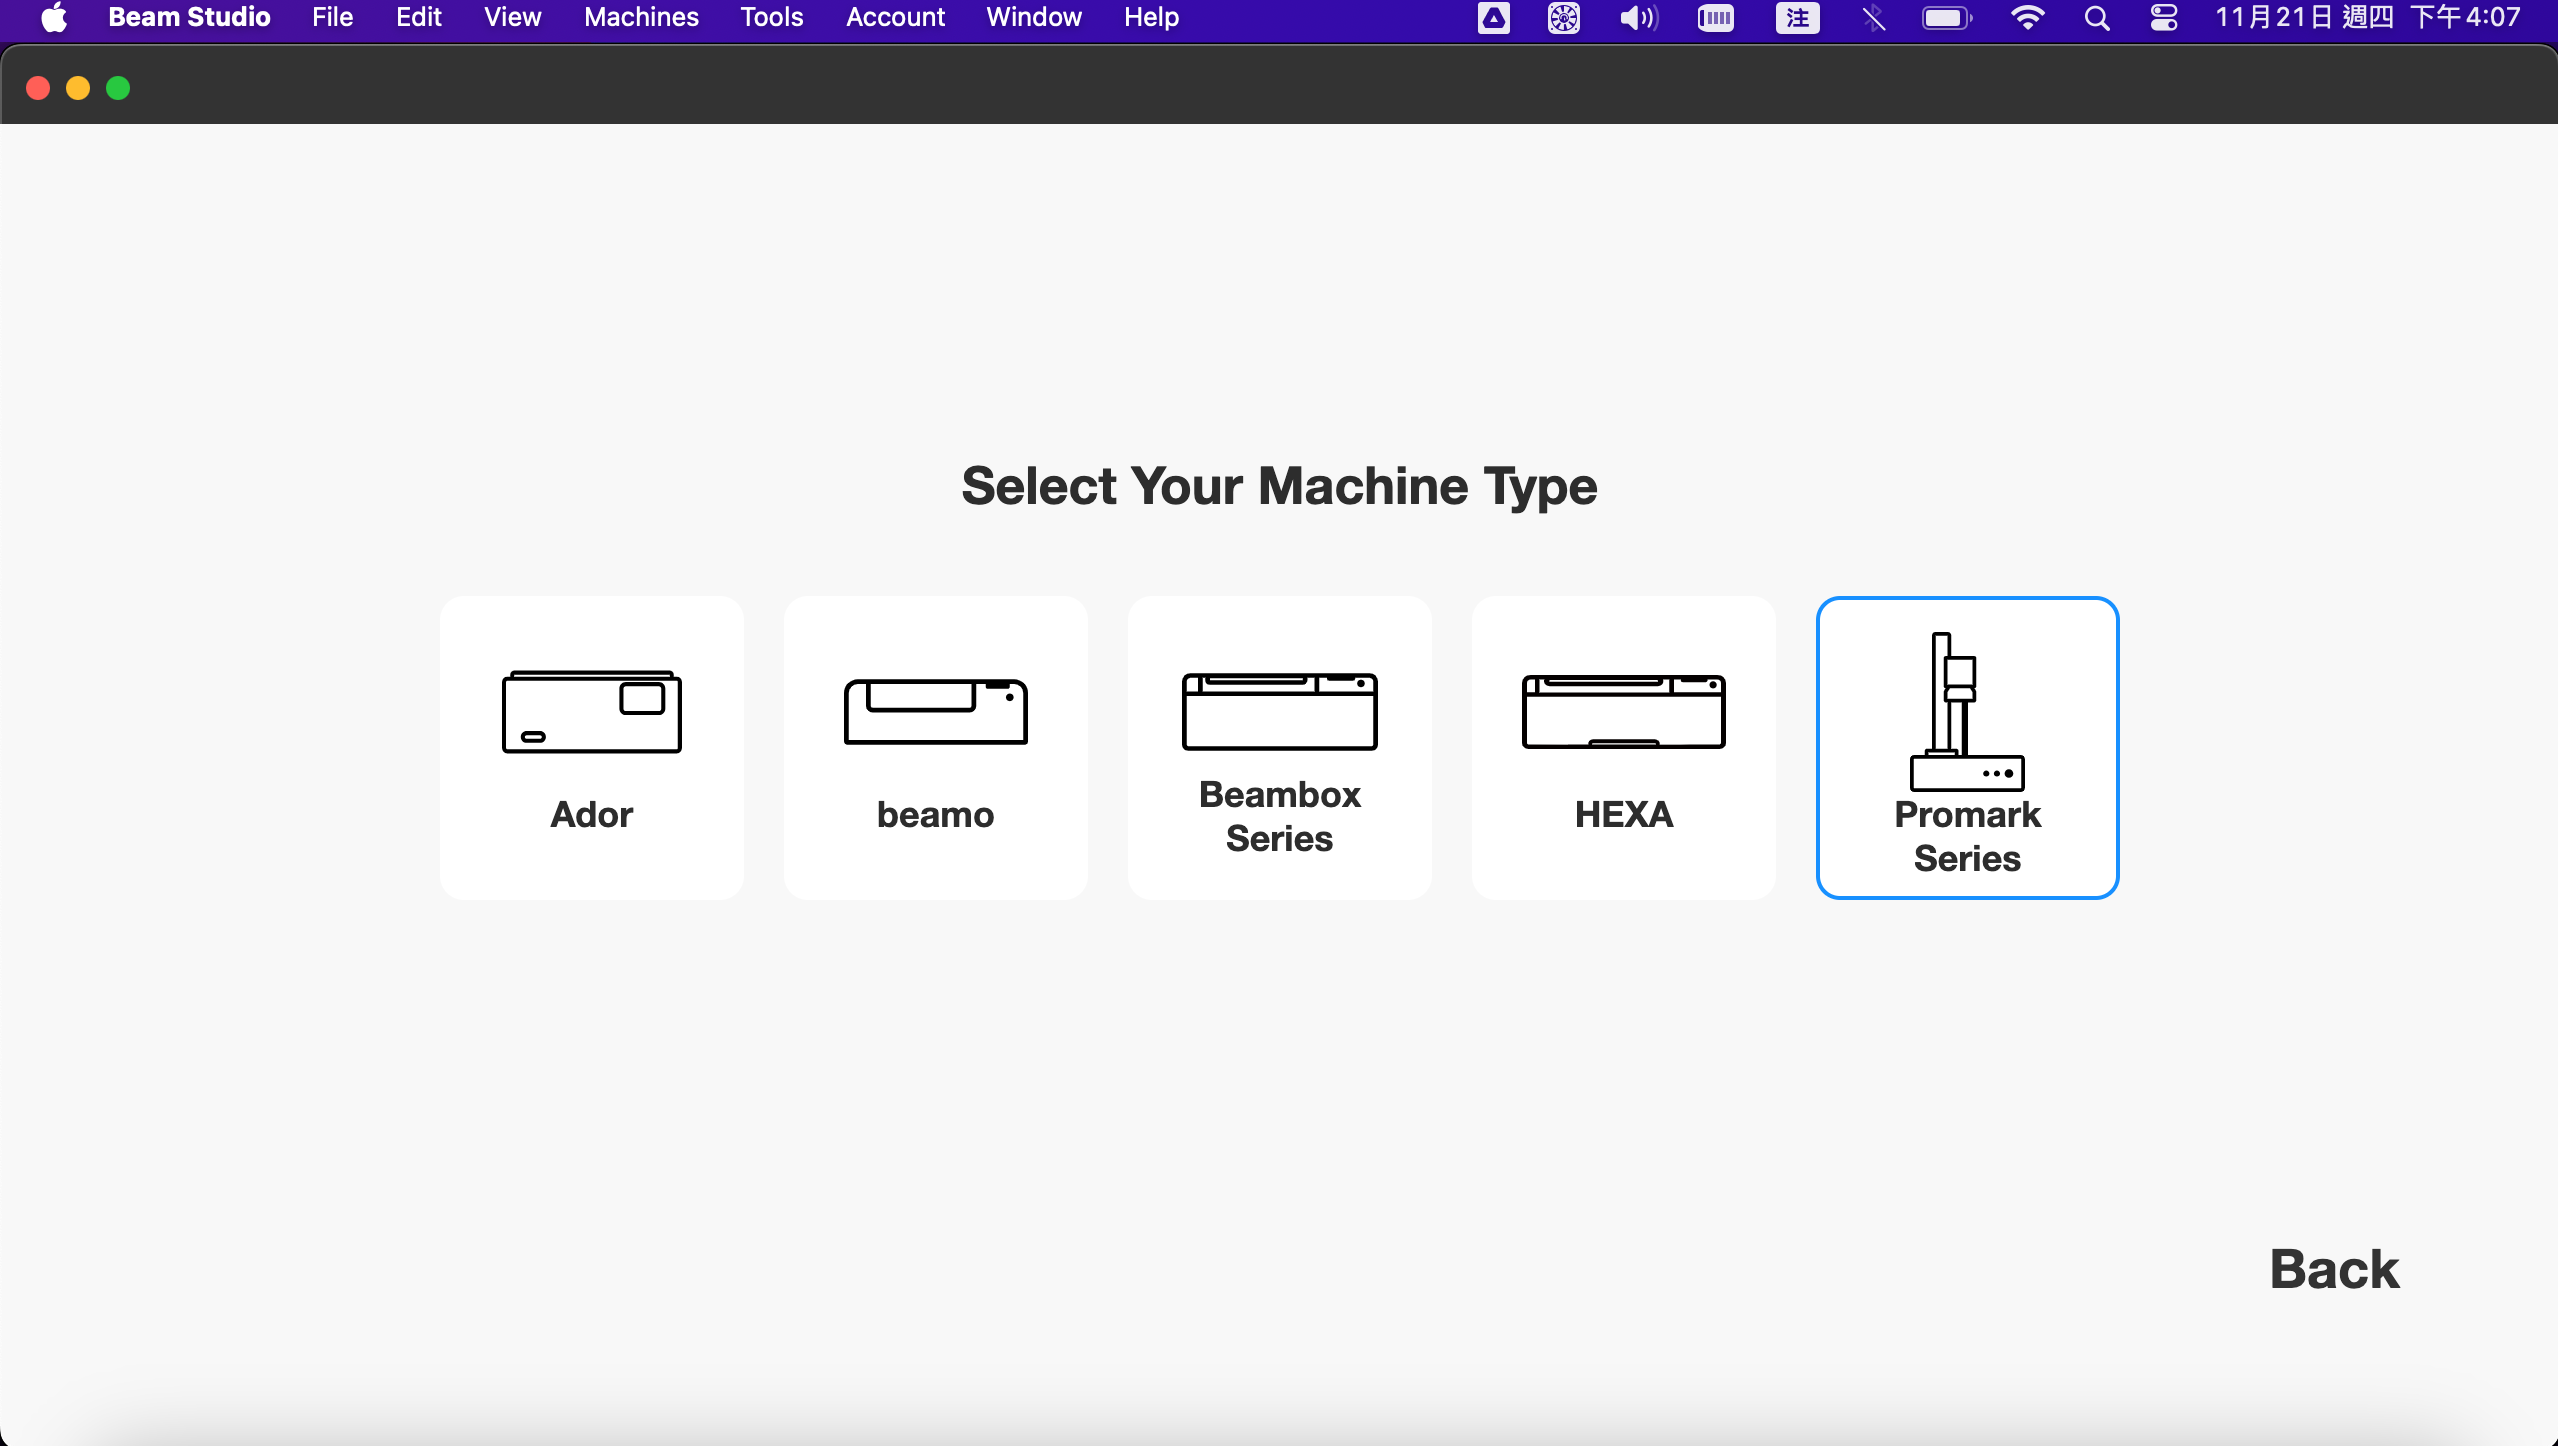2558x1446 pixels.
Task: Open the File menu
Action: tap(332, 17)
